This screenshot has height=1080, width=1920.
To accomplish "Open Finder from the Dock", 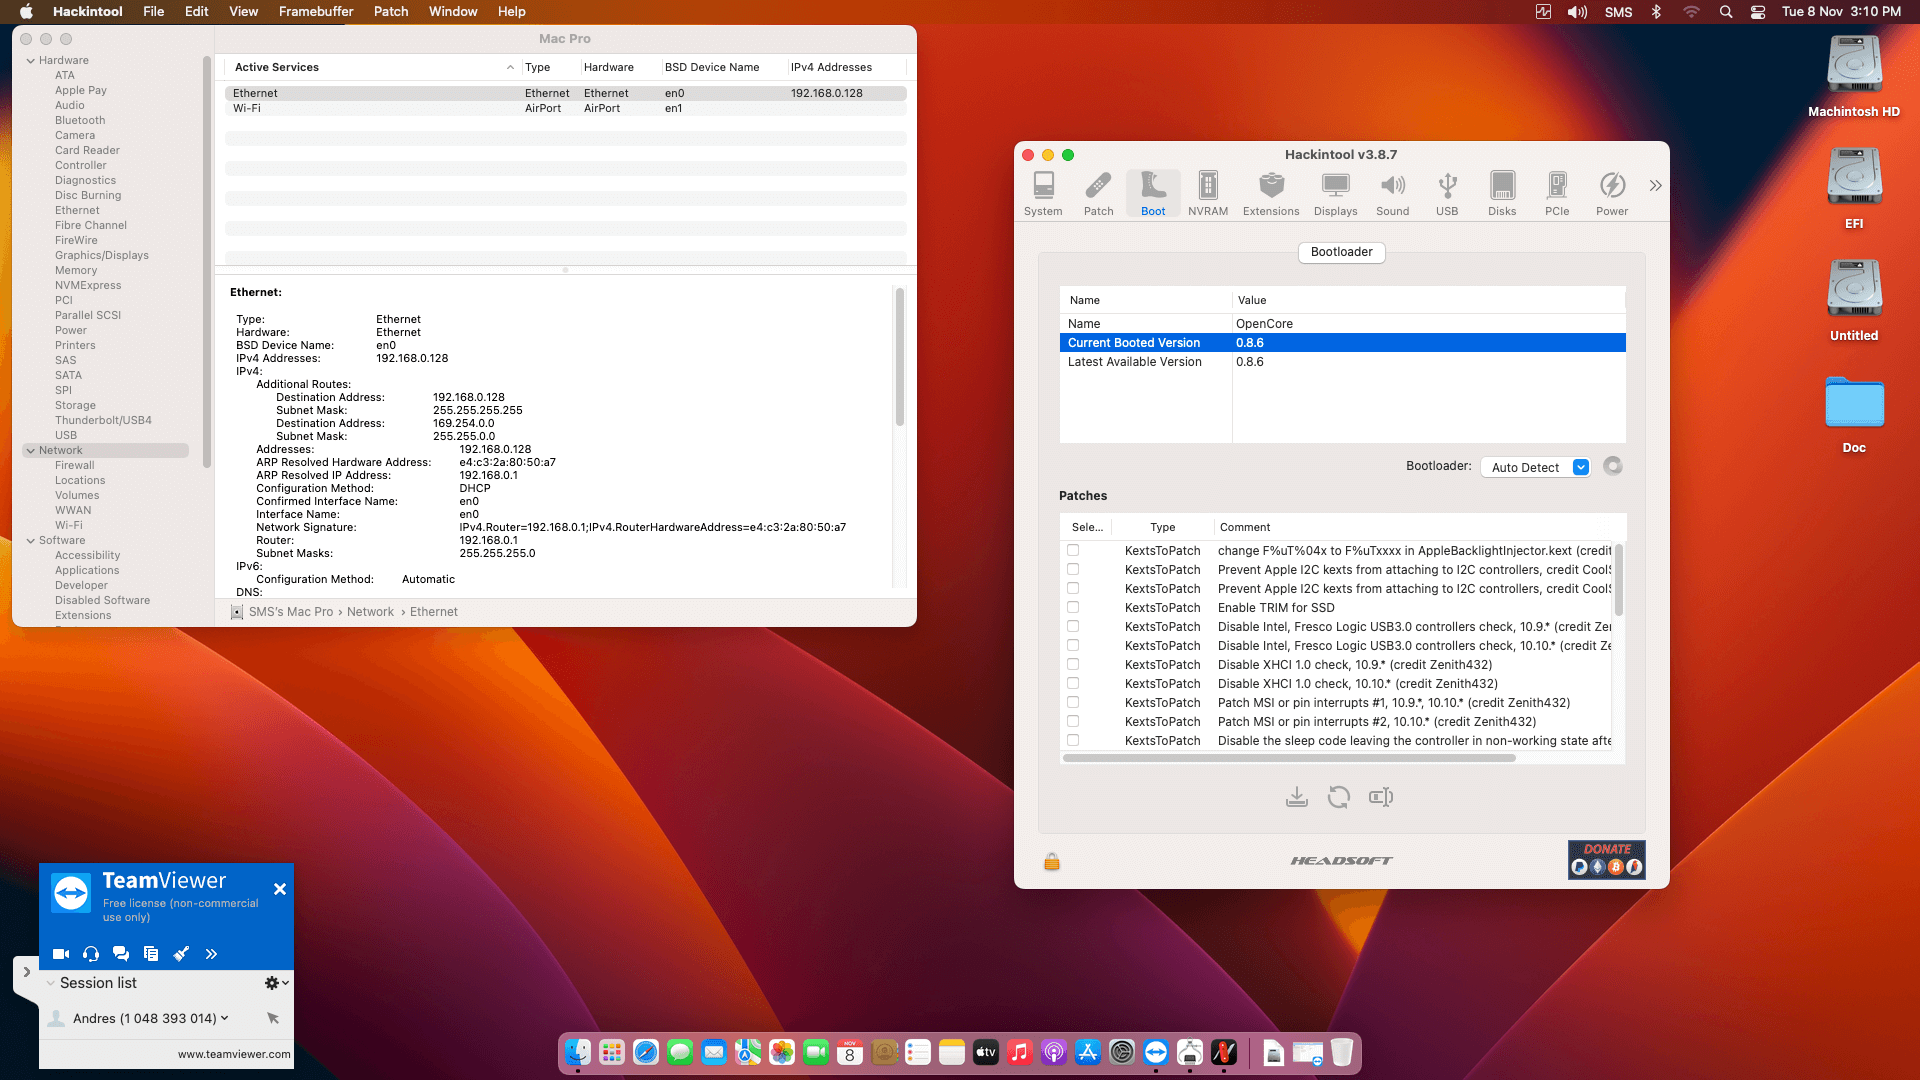I will (x=578, y=1052).
